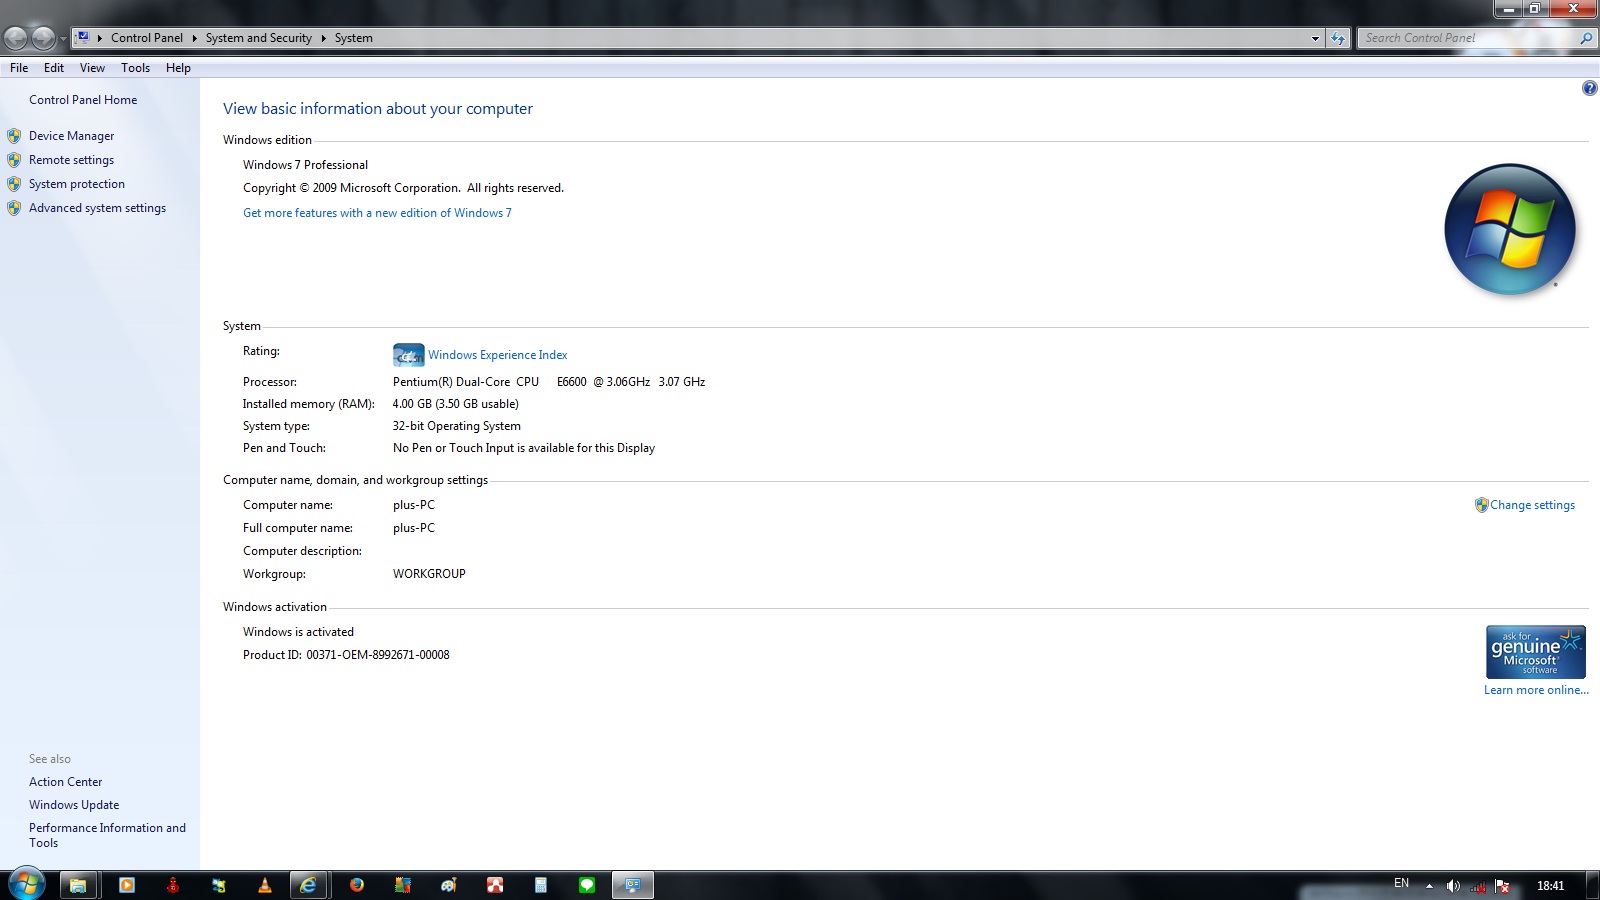Go to Control Panel Home
Image resolution: width=1600 pixels, height=900 pixels.
[x=83, y=100]
